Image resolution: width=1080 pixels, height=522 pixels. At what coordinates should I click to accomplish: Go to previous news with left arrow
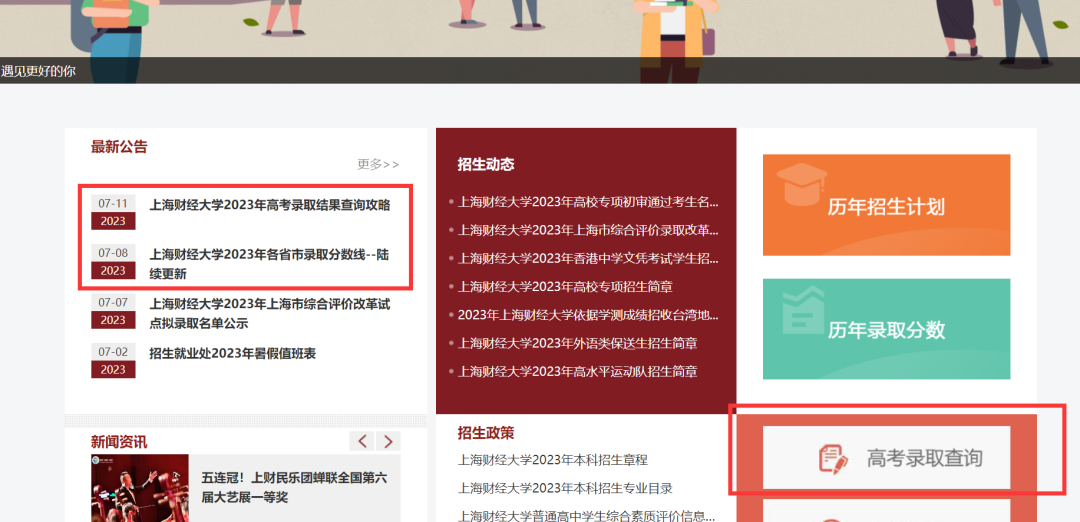coord(362,441)
